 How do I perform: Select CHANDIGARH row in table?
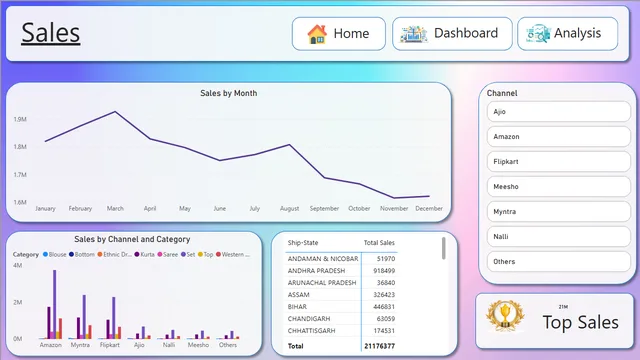[341, 318]
